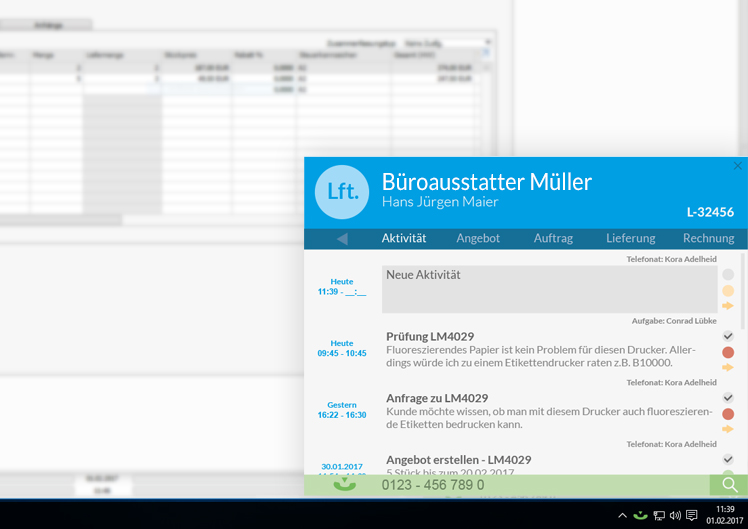
Task: Open the green phone app tray icon
Action: [640, 515]
